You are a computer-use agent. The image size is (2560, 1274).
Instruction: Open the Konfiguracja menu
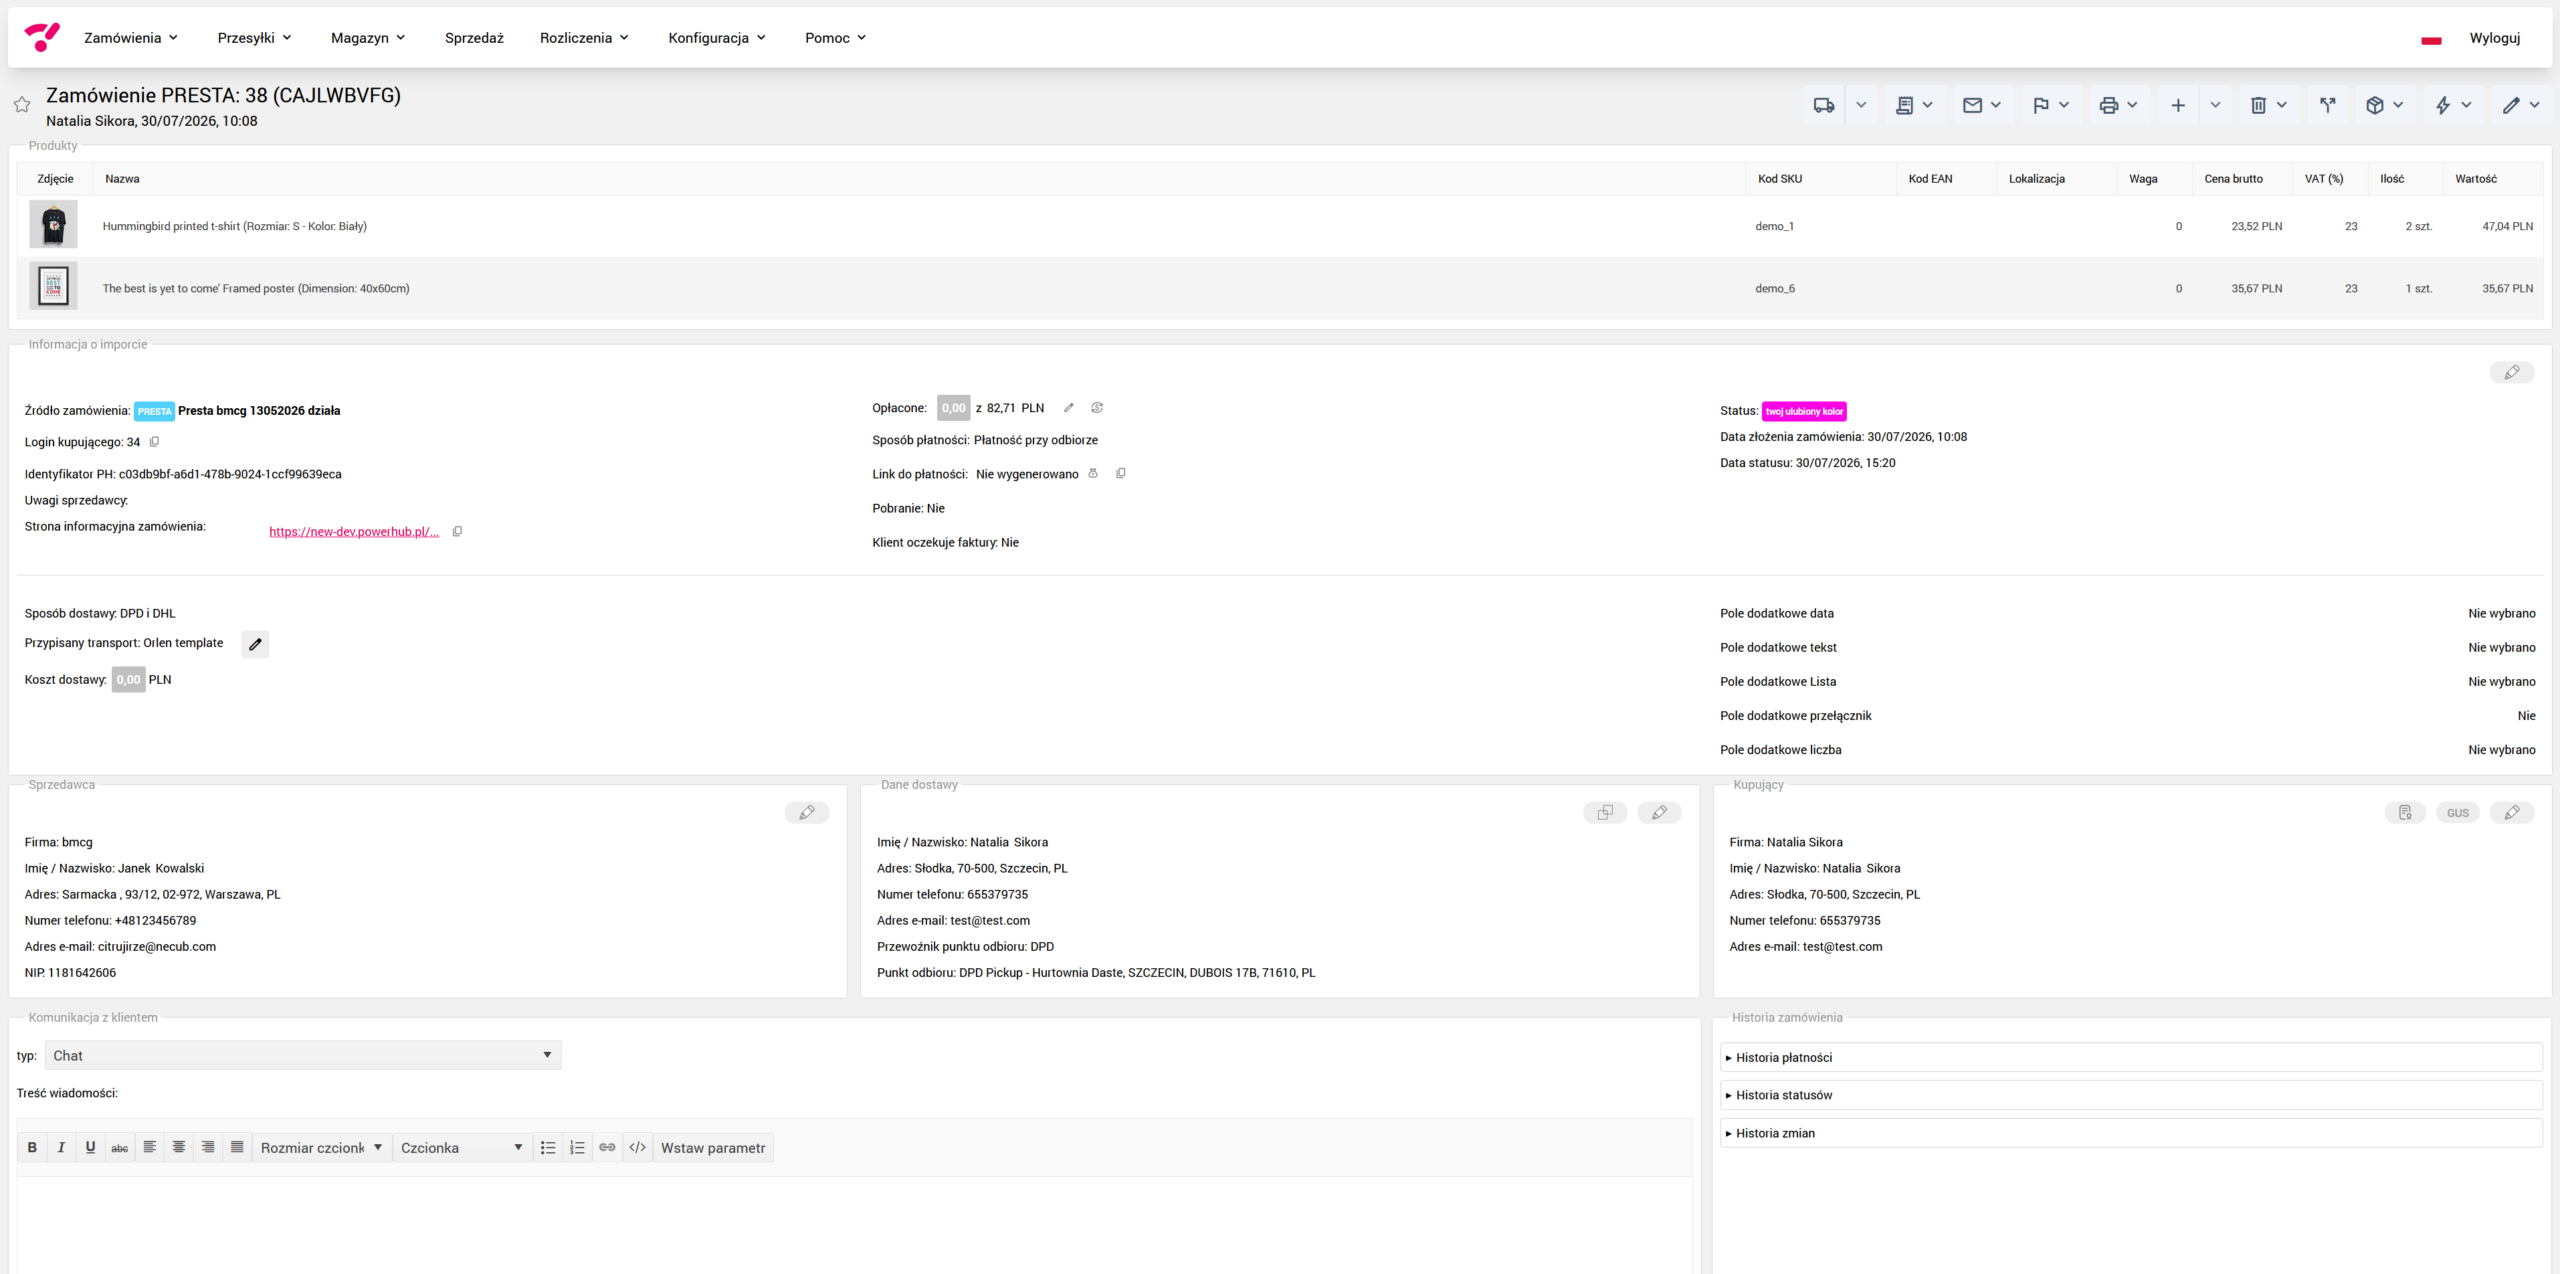coord(717,38)
